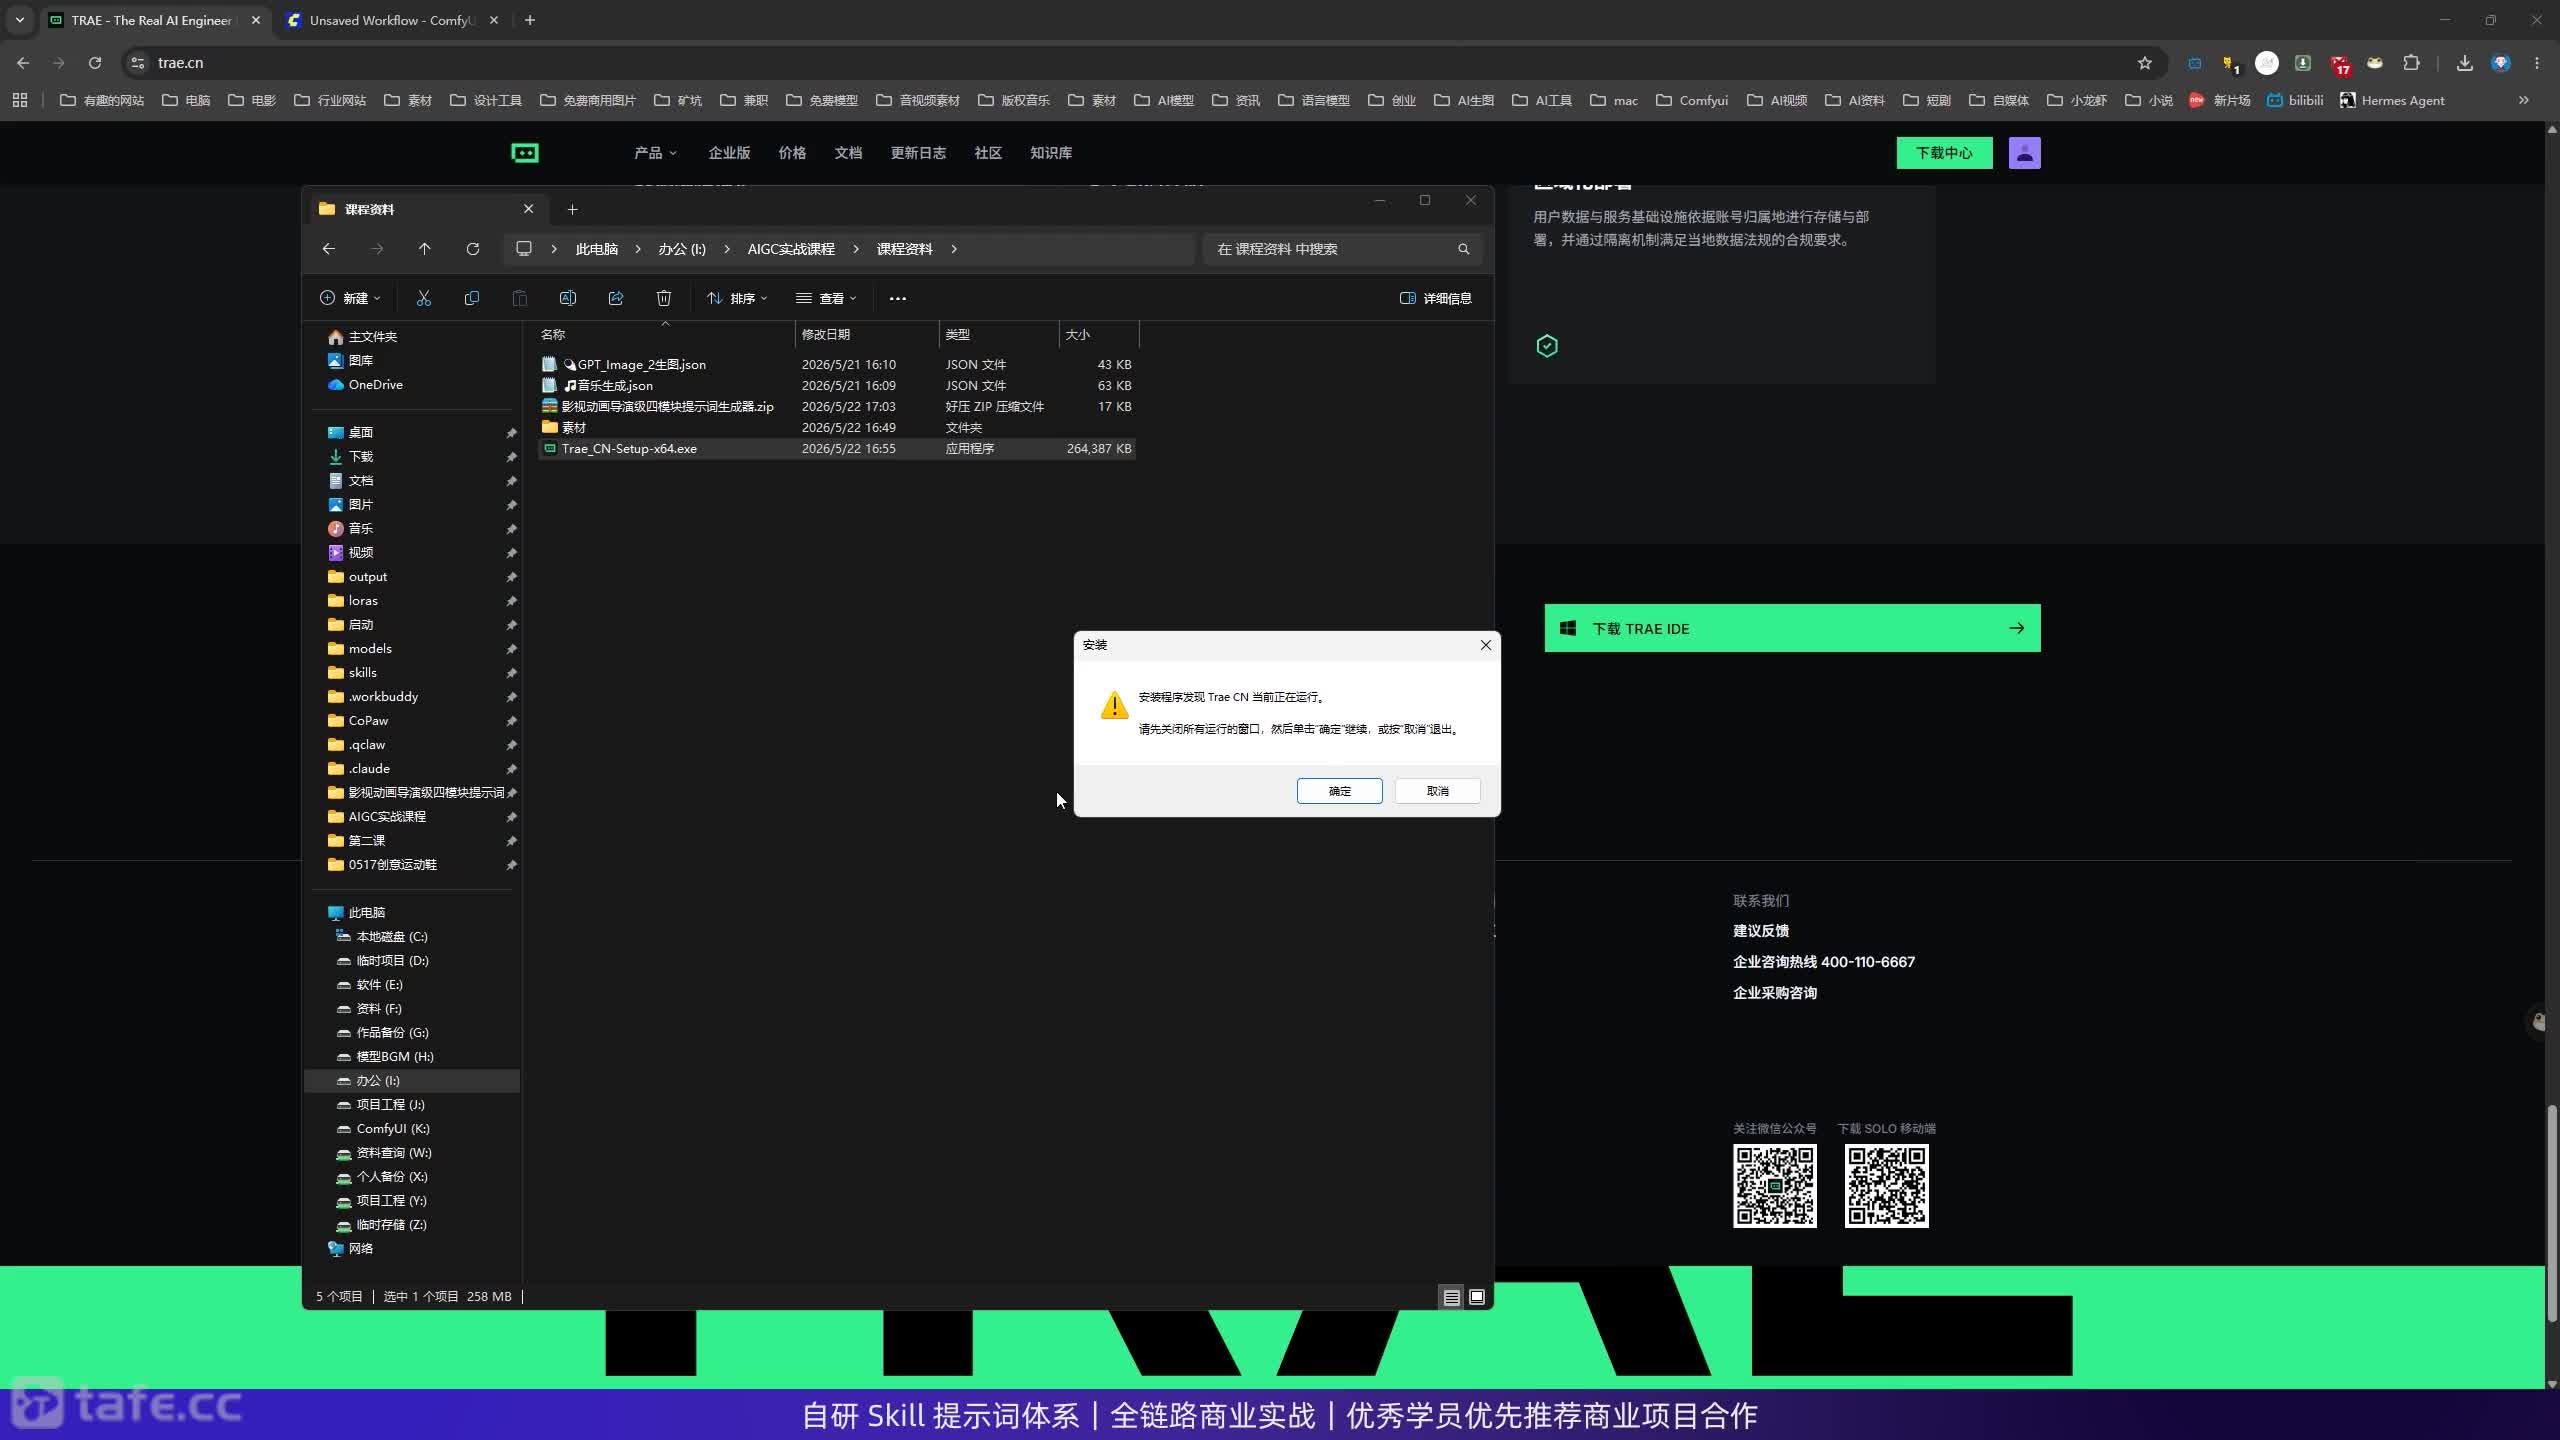Click the copy icon in Explorer toolbar

coord(472,298)
